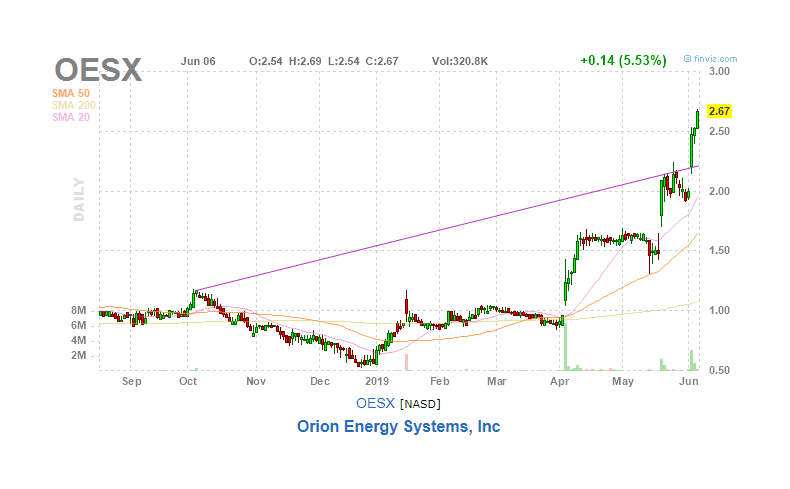Open the OESX ticker link below chart

(375, 403)
